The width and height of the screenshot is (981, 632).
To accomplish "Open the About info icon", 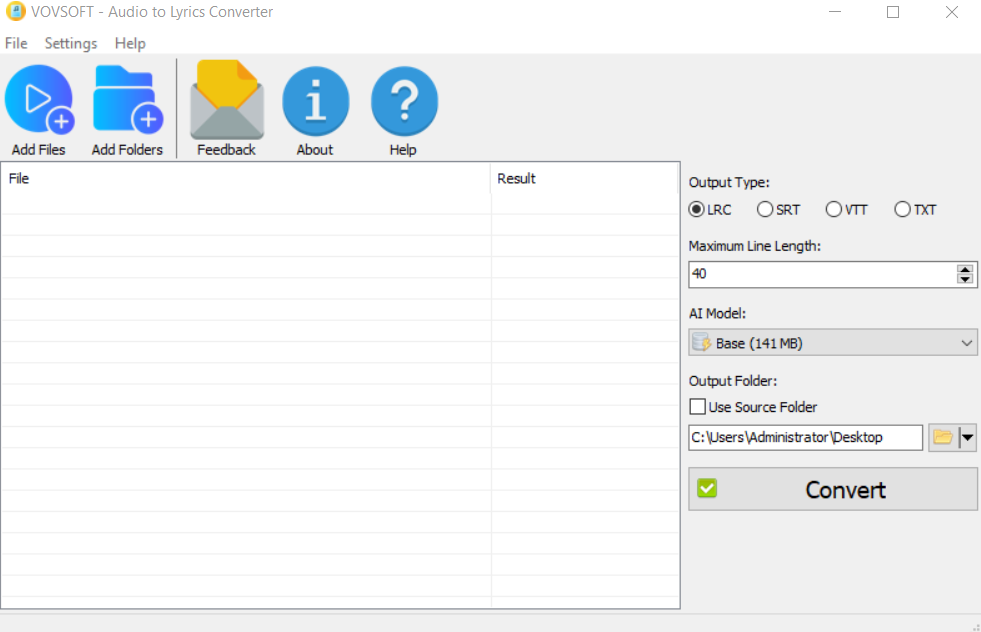I will click(315, 101).
